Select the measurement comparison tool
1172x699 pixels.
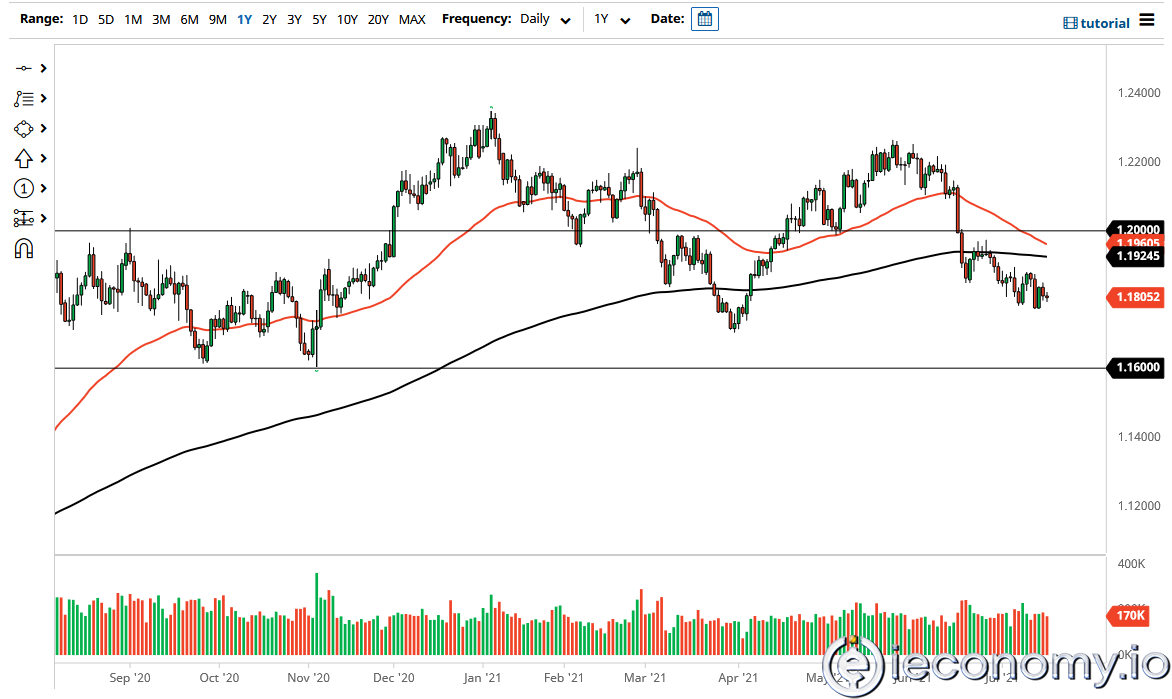point(22,218)
